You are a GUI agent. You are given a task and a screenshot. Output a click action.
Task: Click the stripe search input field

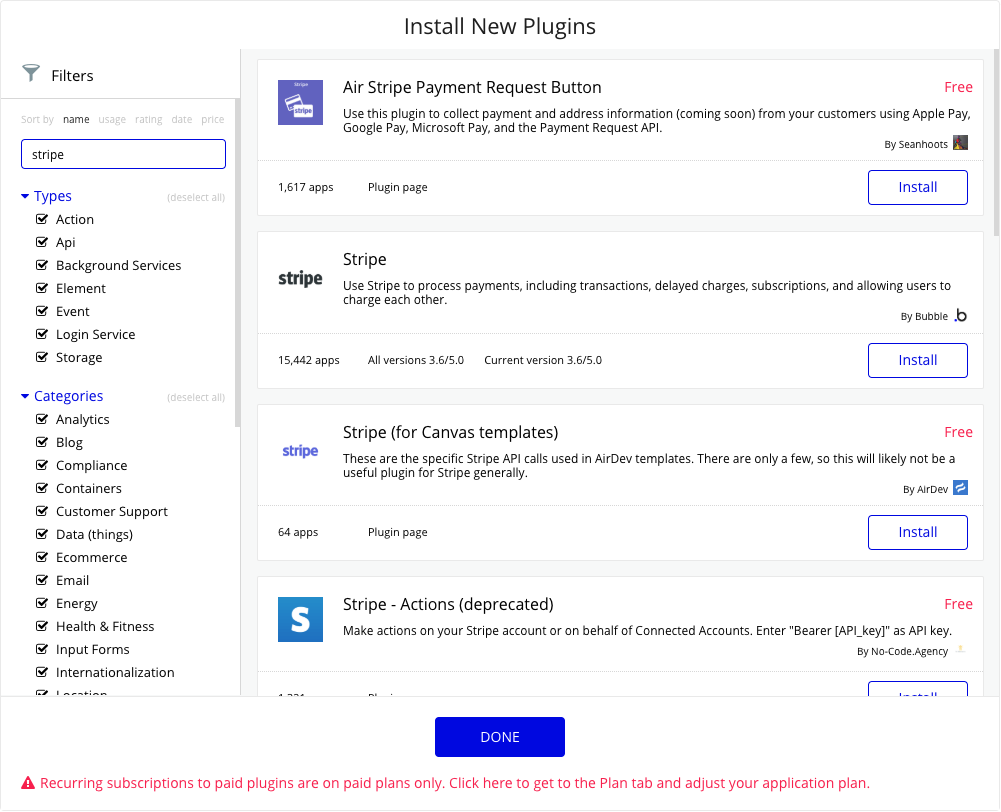(x=123, y=154)
